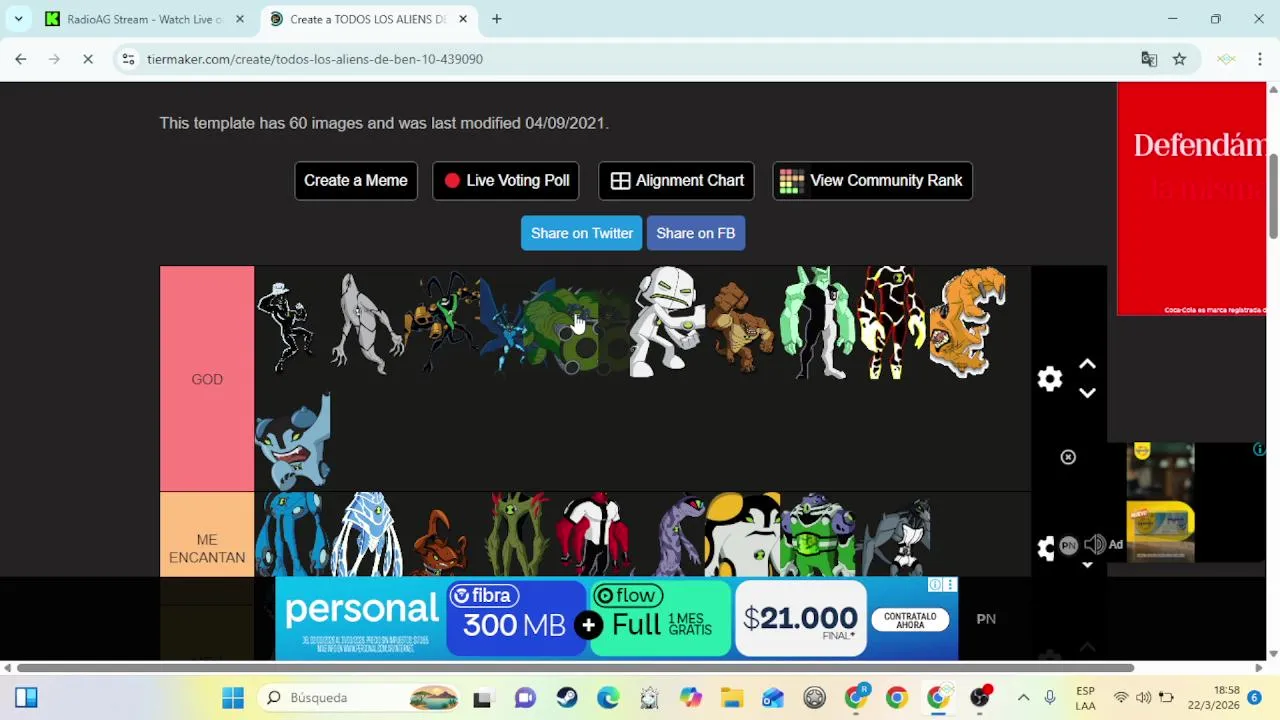Open File Explorer from taskbar
Screen dimensions: 1280x720
tap(732, 698)
